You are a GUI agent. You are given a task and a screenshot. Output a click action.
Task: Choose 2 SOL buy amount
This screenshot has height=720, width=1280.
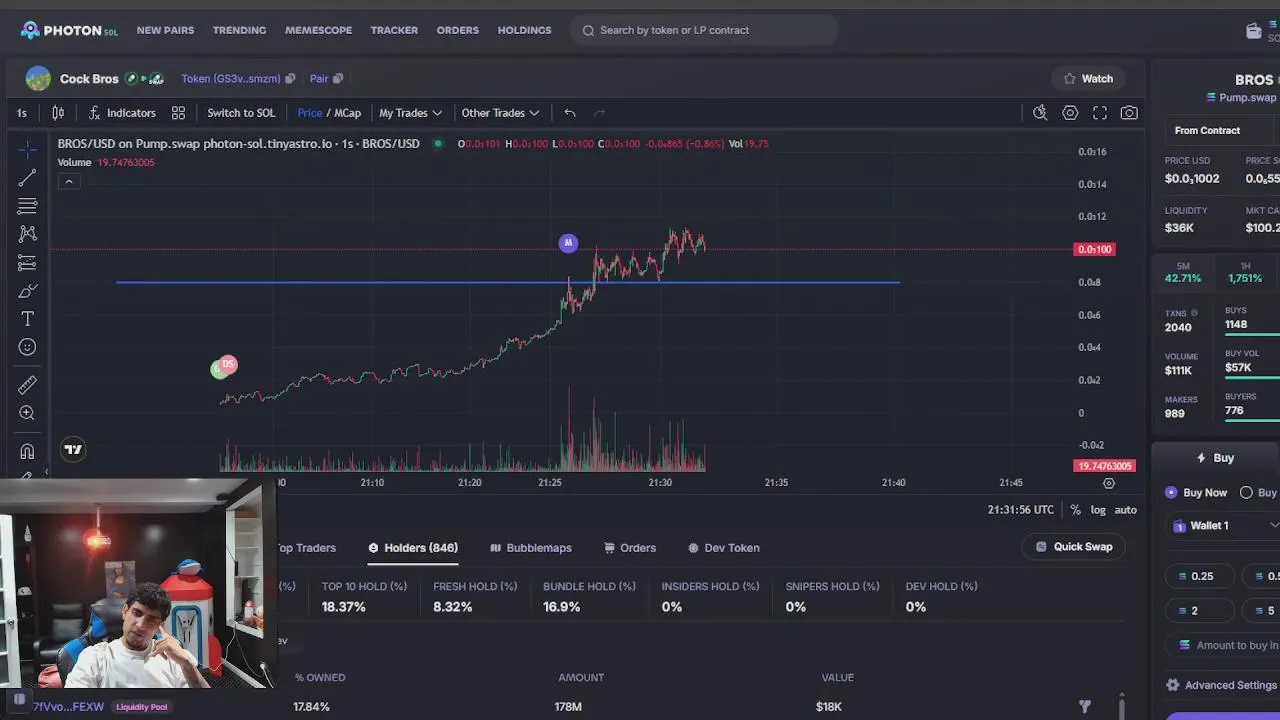1201,610
